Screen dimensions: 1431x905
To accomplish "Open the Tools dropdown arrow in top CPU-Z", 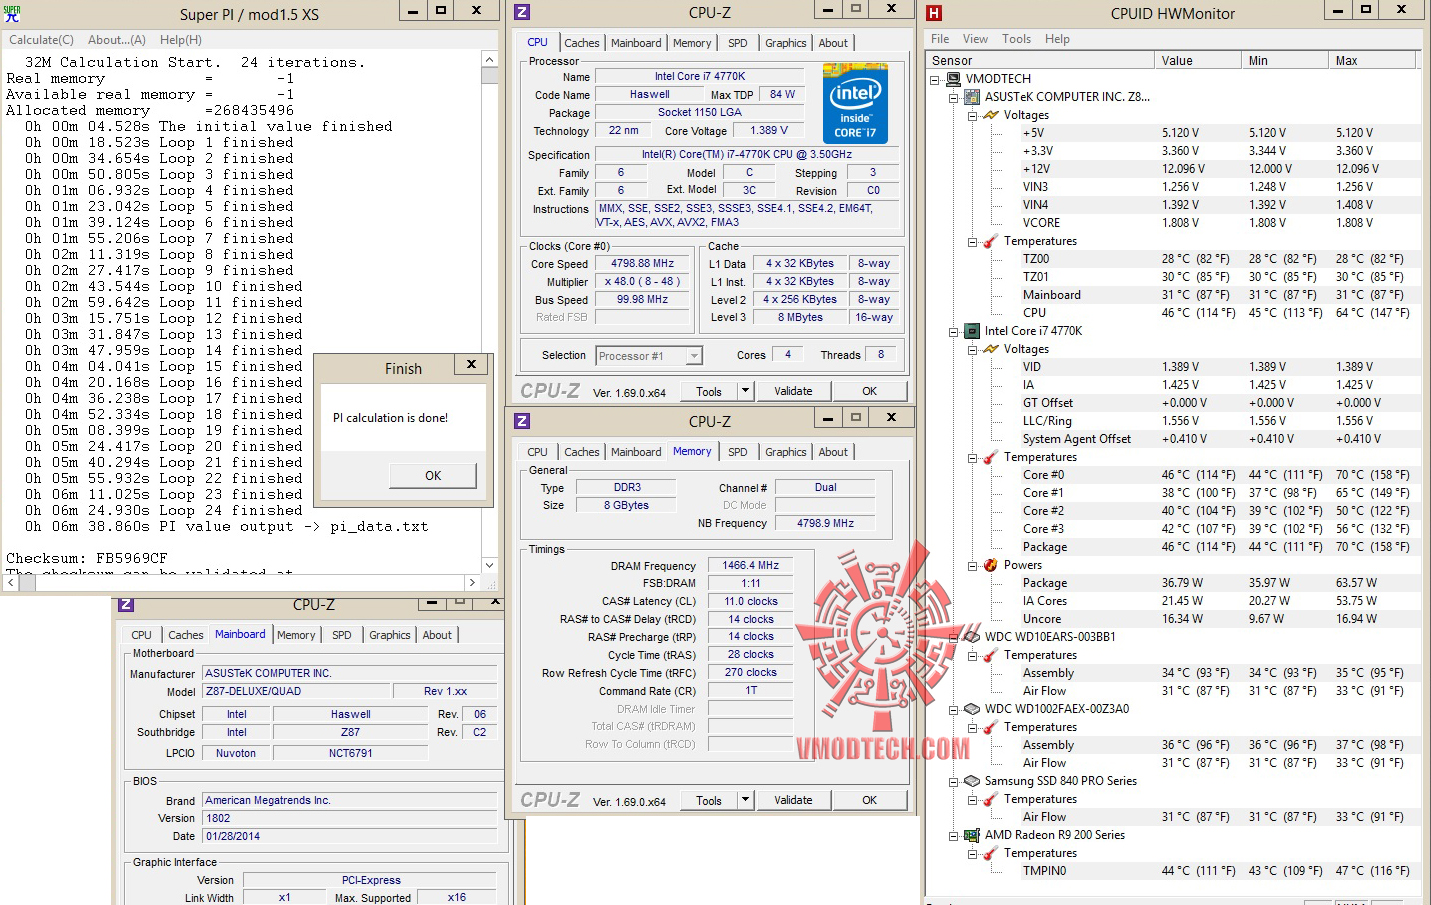I will coord(745,391).
